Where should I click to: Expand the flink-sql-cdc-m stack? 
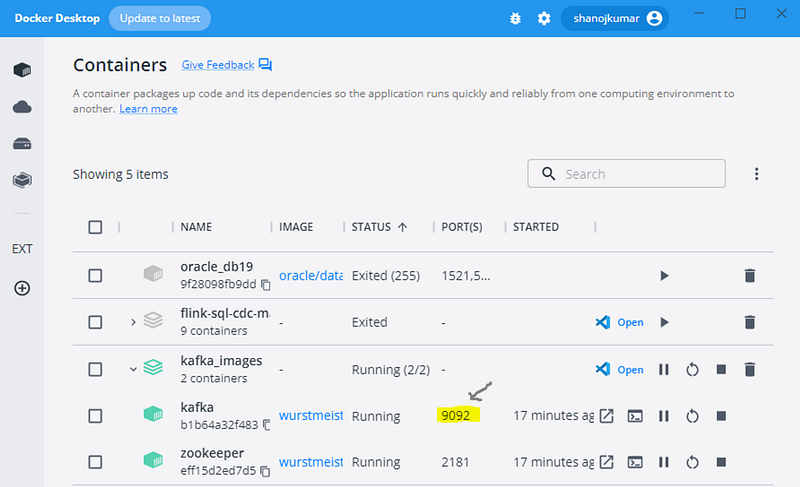(133, 322)
